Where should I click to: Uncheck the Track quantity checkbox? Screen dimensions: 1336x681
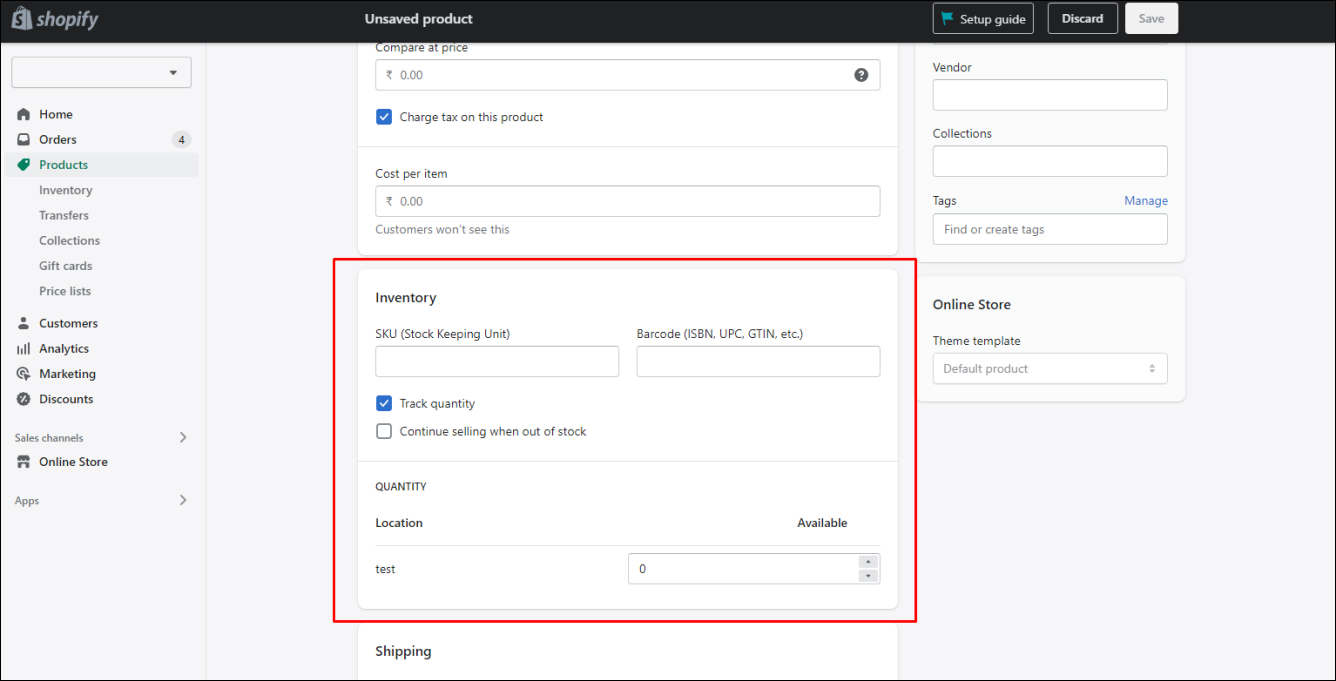[x=384, y=404]
